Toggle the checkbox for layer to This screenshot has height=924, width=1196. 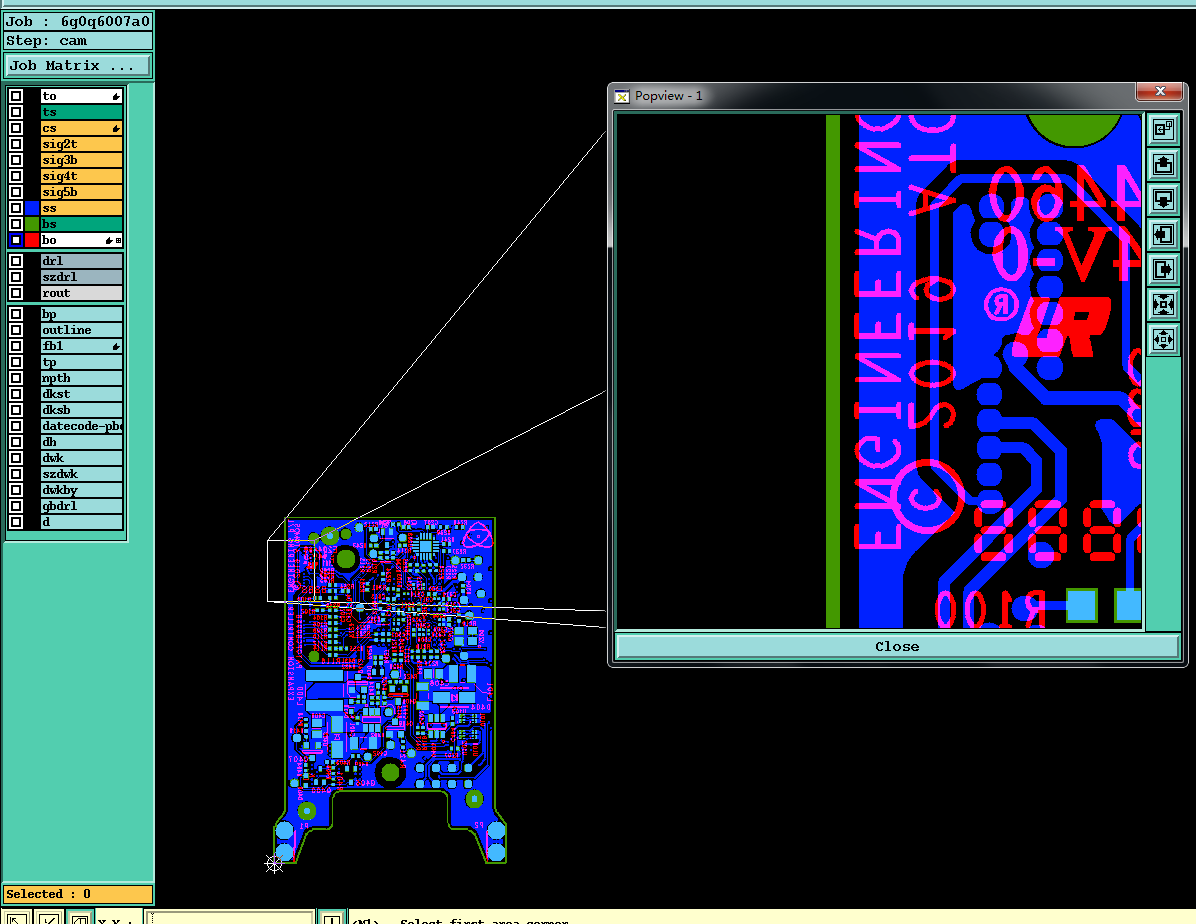coord(16,96)
